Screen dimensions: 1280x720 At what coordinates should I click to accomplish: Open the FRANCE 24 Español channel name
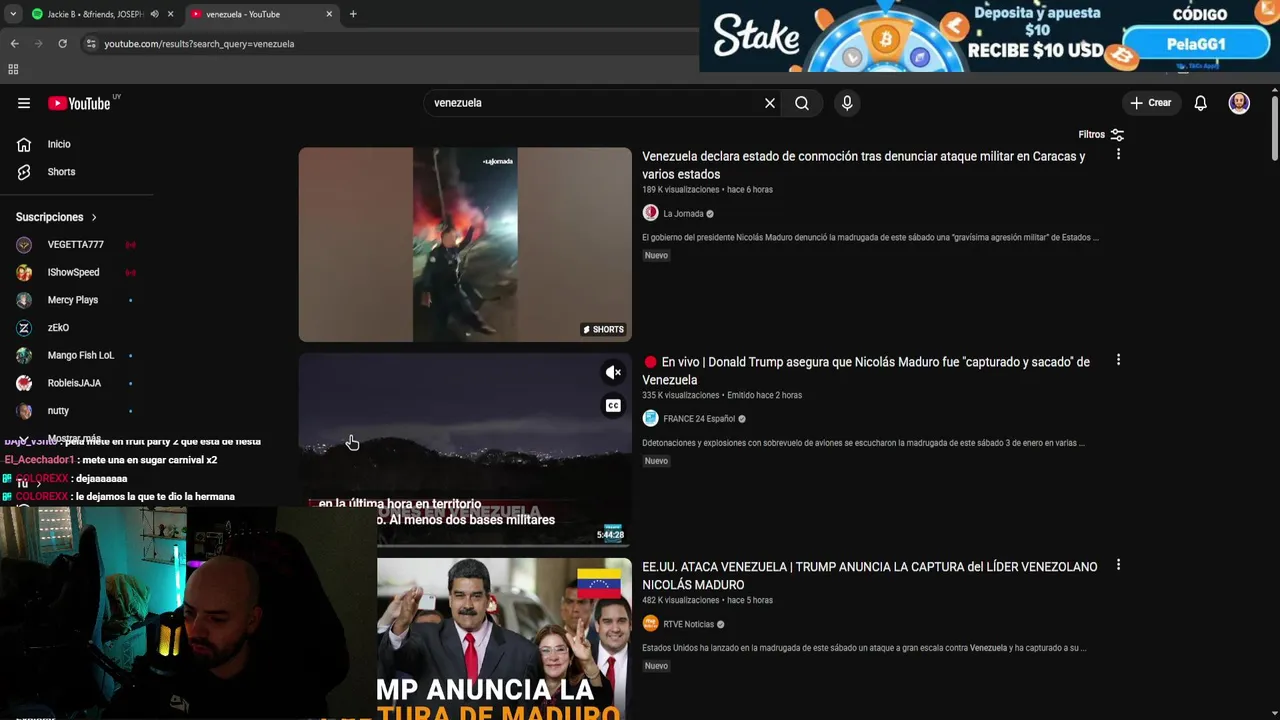(x=699, y=419)
